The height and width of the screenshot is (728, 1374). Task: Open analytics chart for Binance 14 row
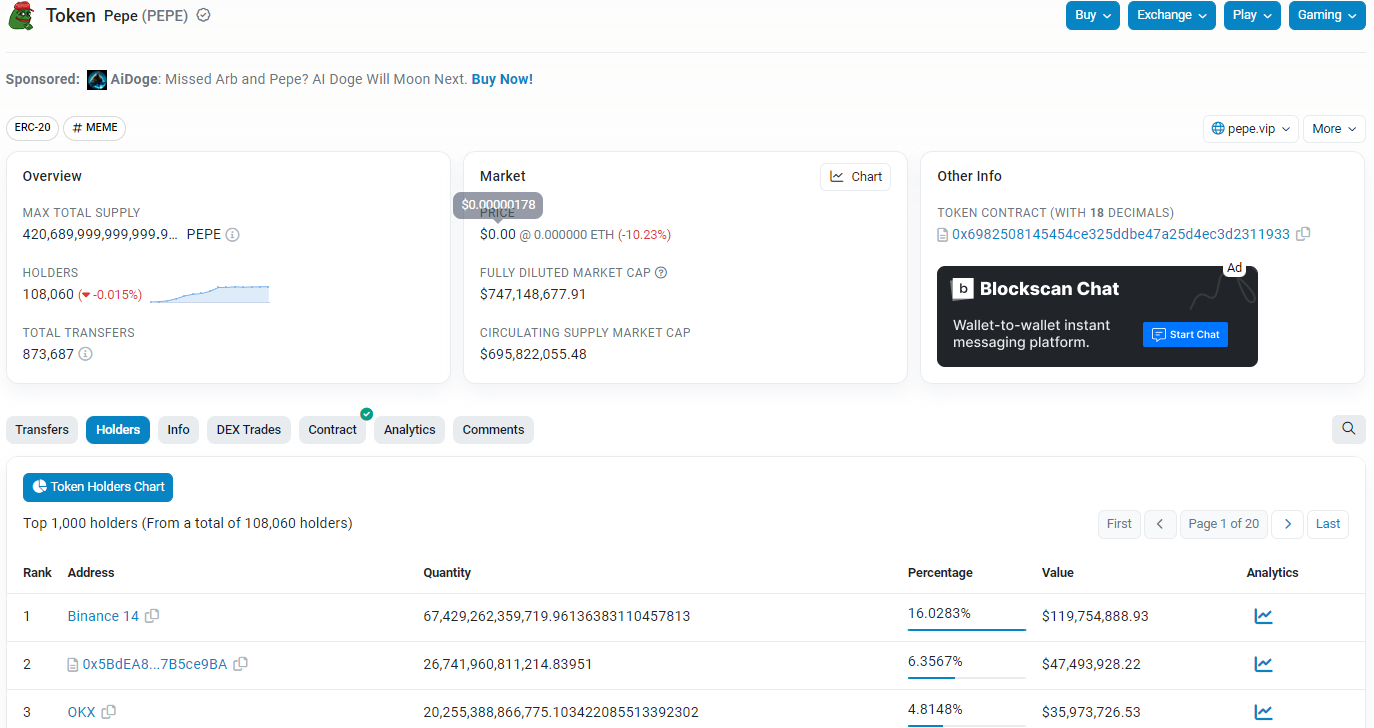(x=1263, y=616)
